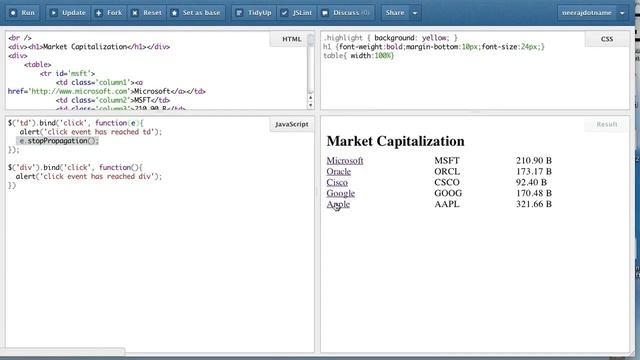Click the AAPL ticker cell

pyautogui.click(x=447, y=204)
